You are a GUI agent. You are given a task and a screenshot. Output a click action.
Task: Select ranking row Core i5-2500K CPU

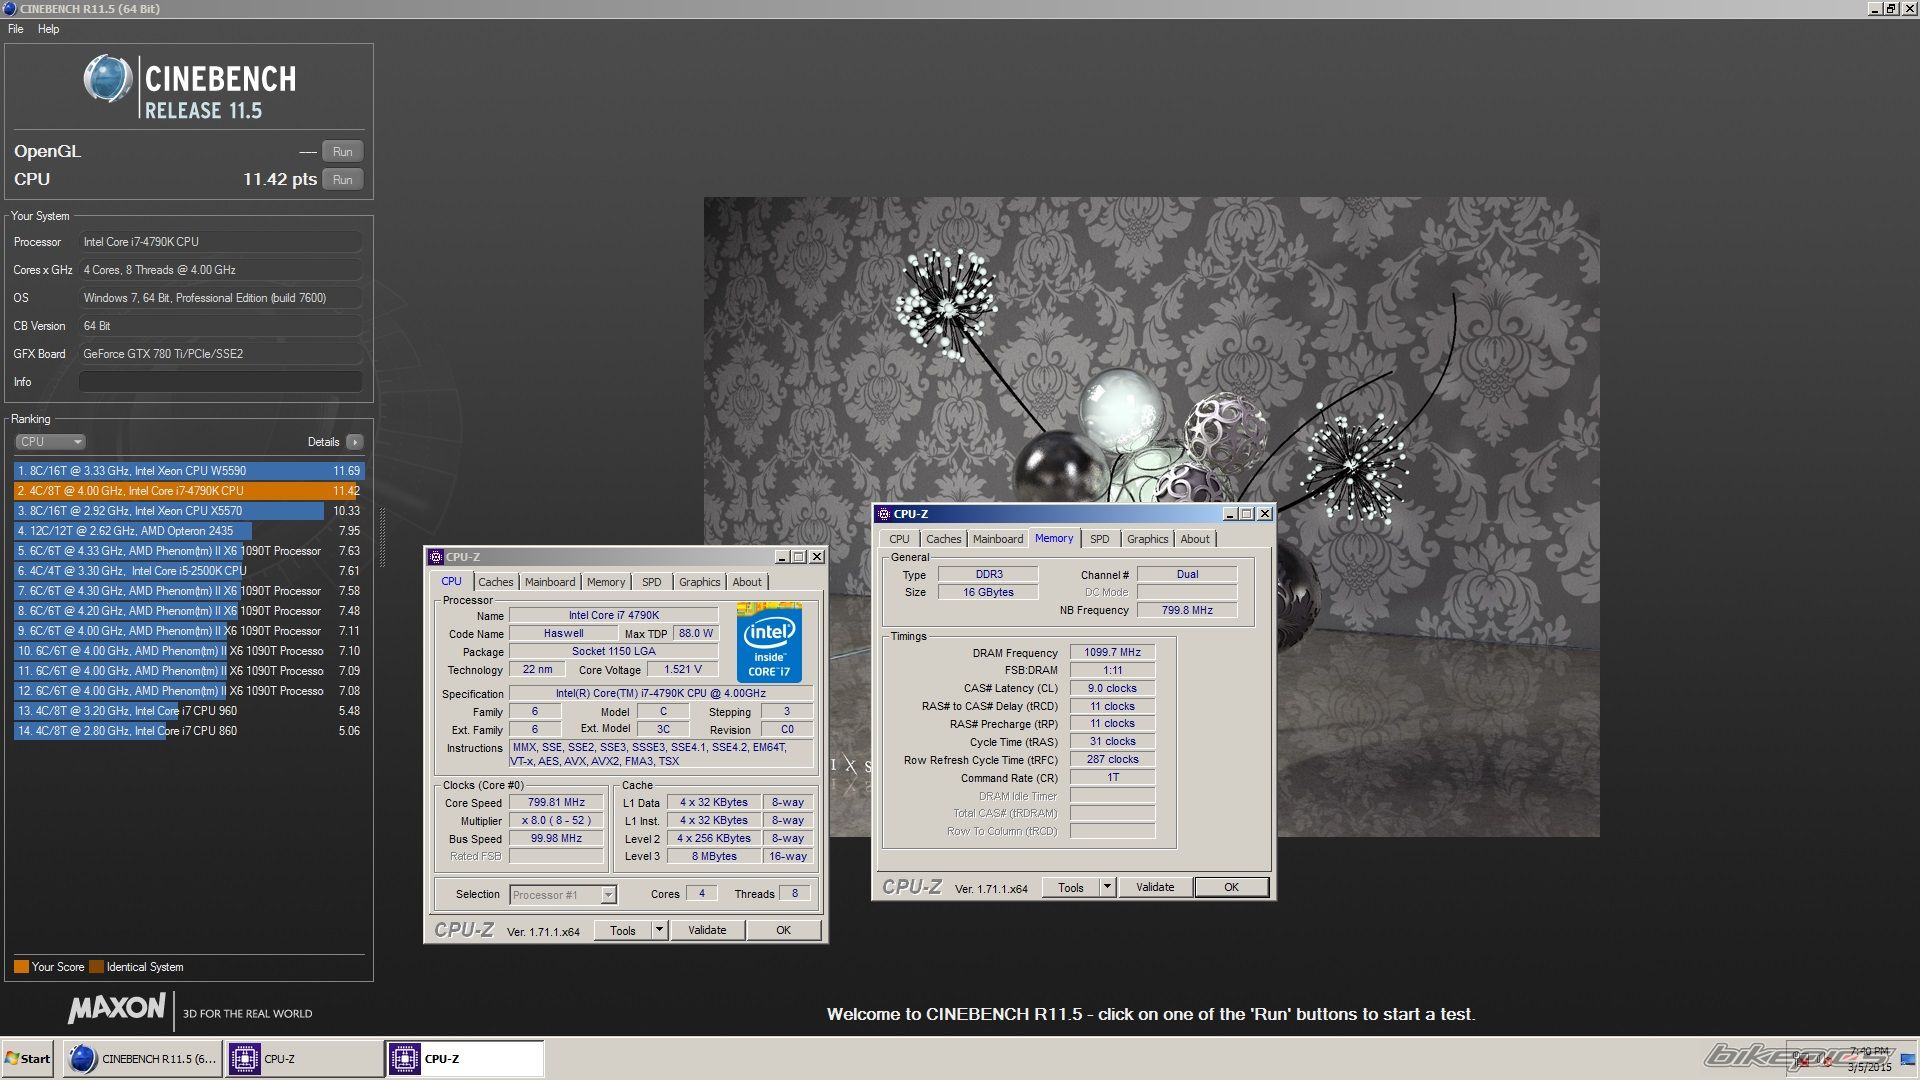pyautogui.click(x=189, y=571)
